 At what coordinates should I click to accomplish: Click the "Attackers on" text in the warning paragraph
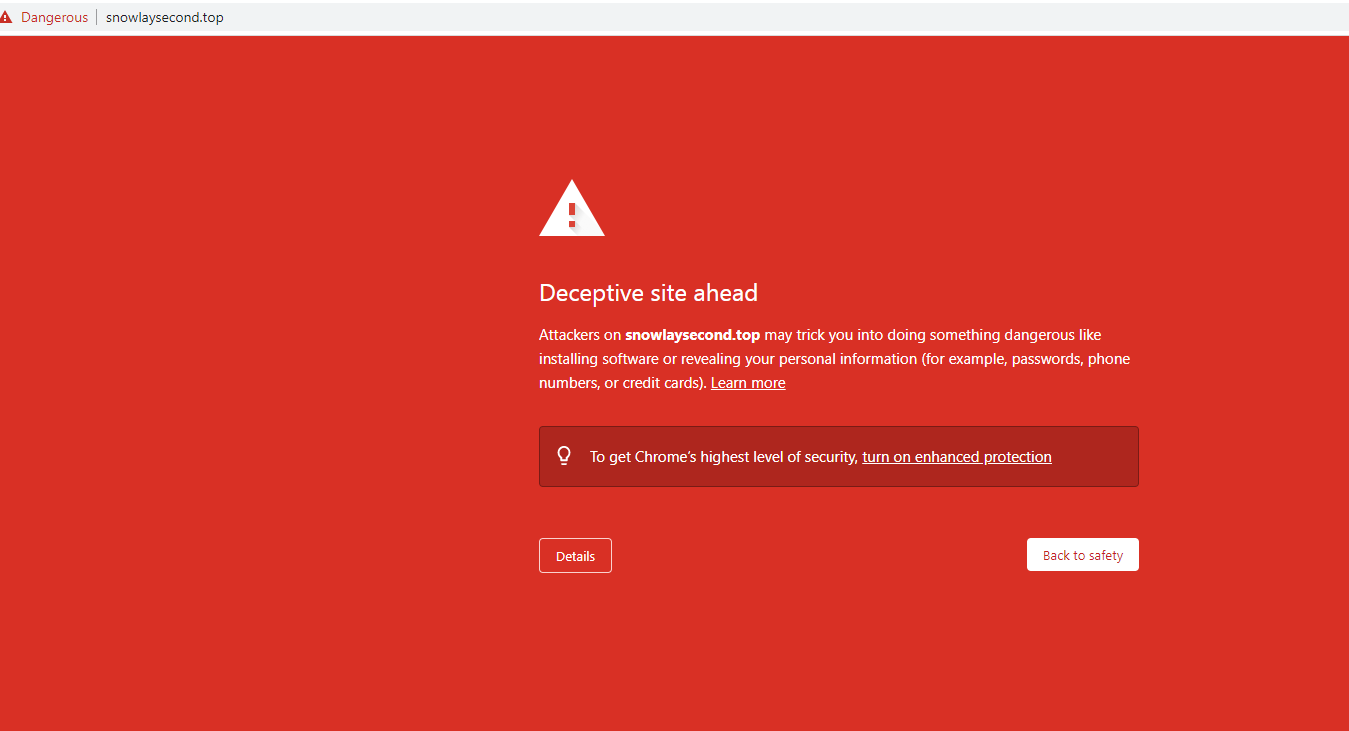coord(580,335)
